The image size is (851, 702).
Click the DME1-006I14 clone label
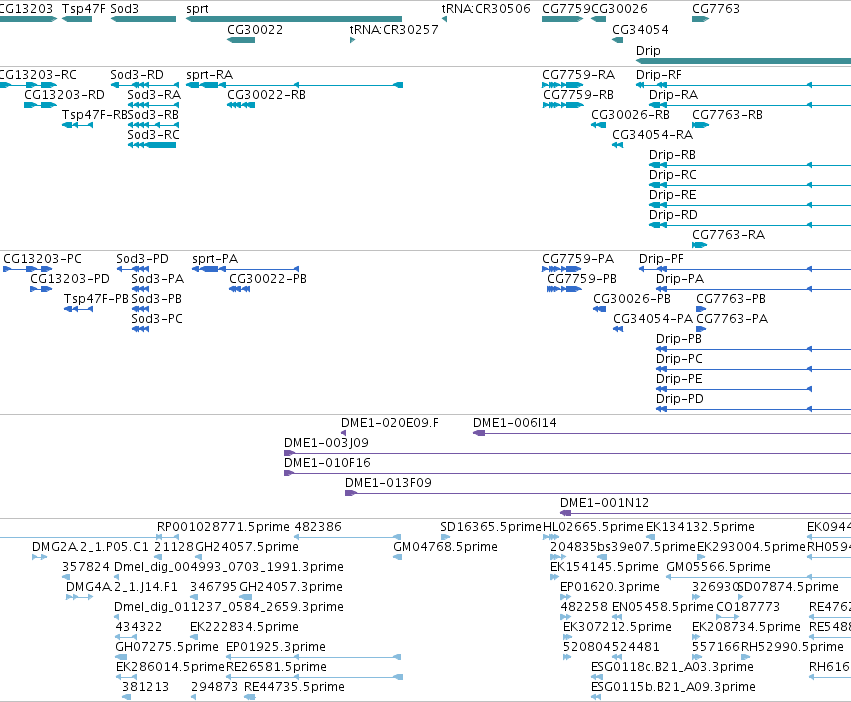[x=515, y=422]
